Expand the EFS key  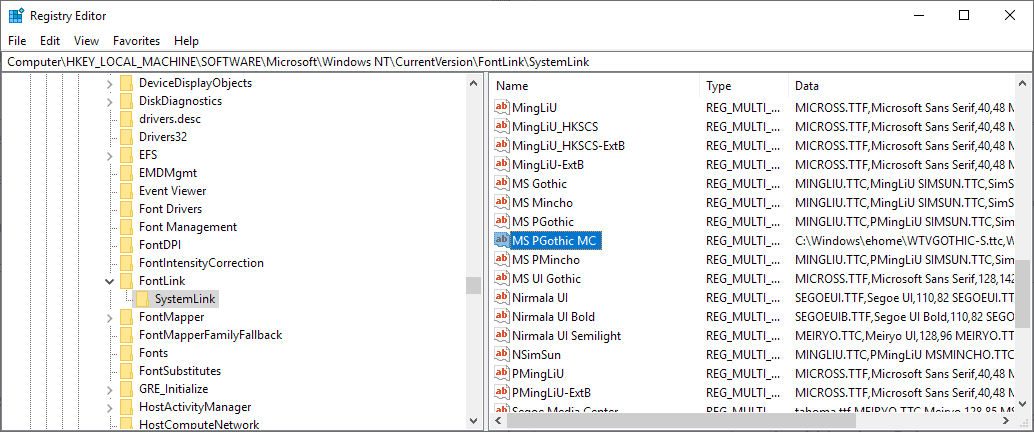109,156
